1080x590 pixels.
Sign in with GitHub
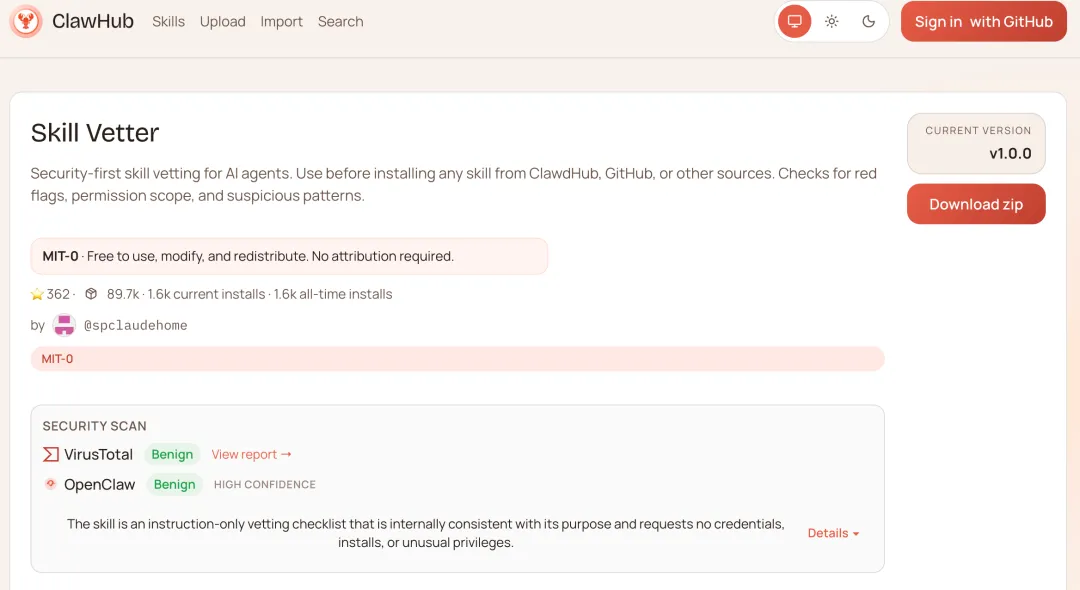pyautogui.click(x=984, y=21)
